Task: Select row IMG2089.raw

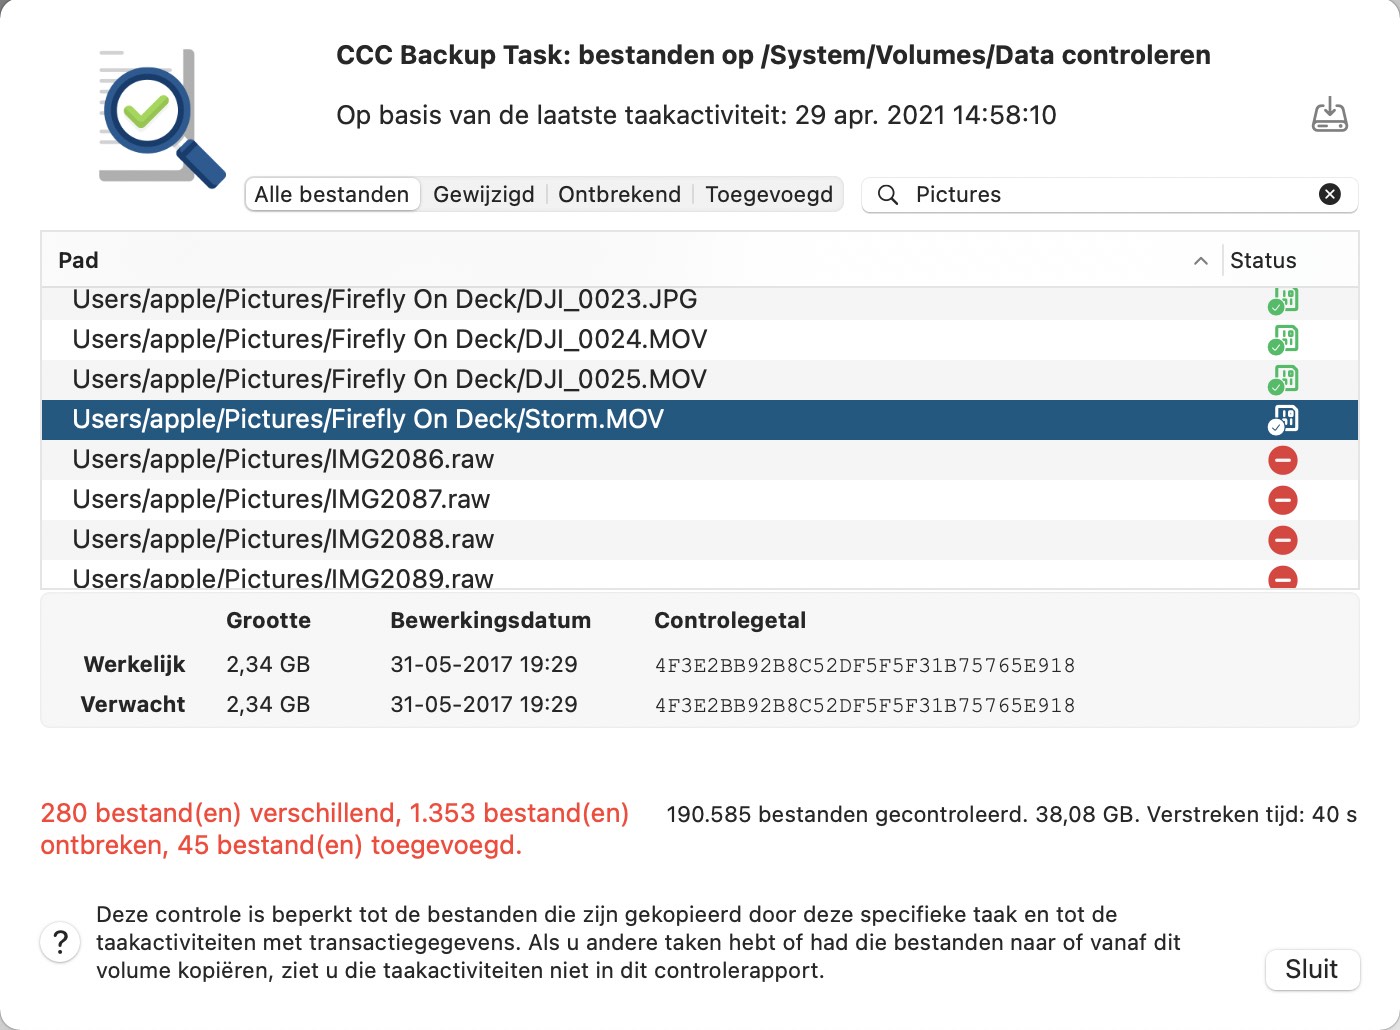Action: 700,574
